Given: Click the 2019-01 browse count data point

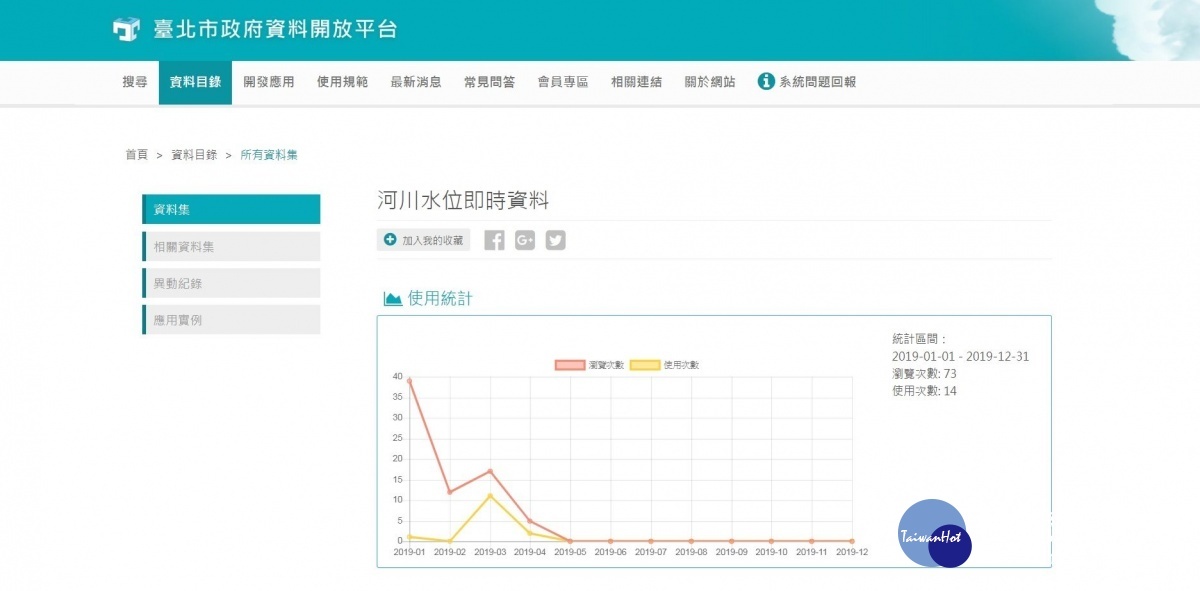Looking at the screenshot, I should click(x=409, y=380).
